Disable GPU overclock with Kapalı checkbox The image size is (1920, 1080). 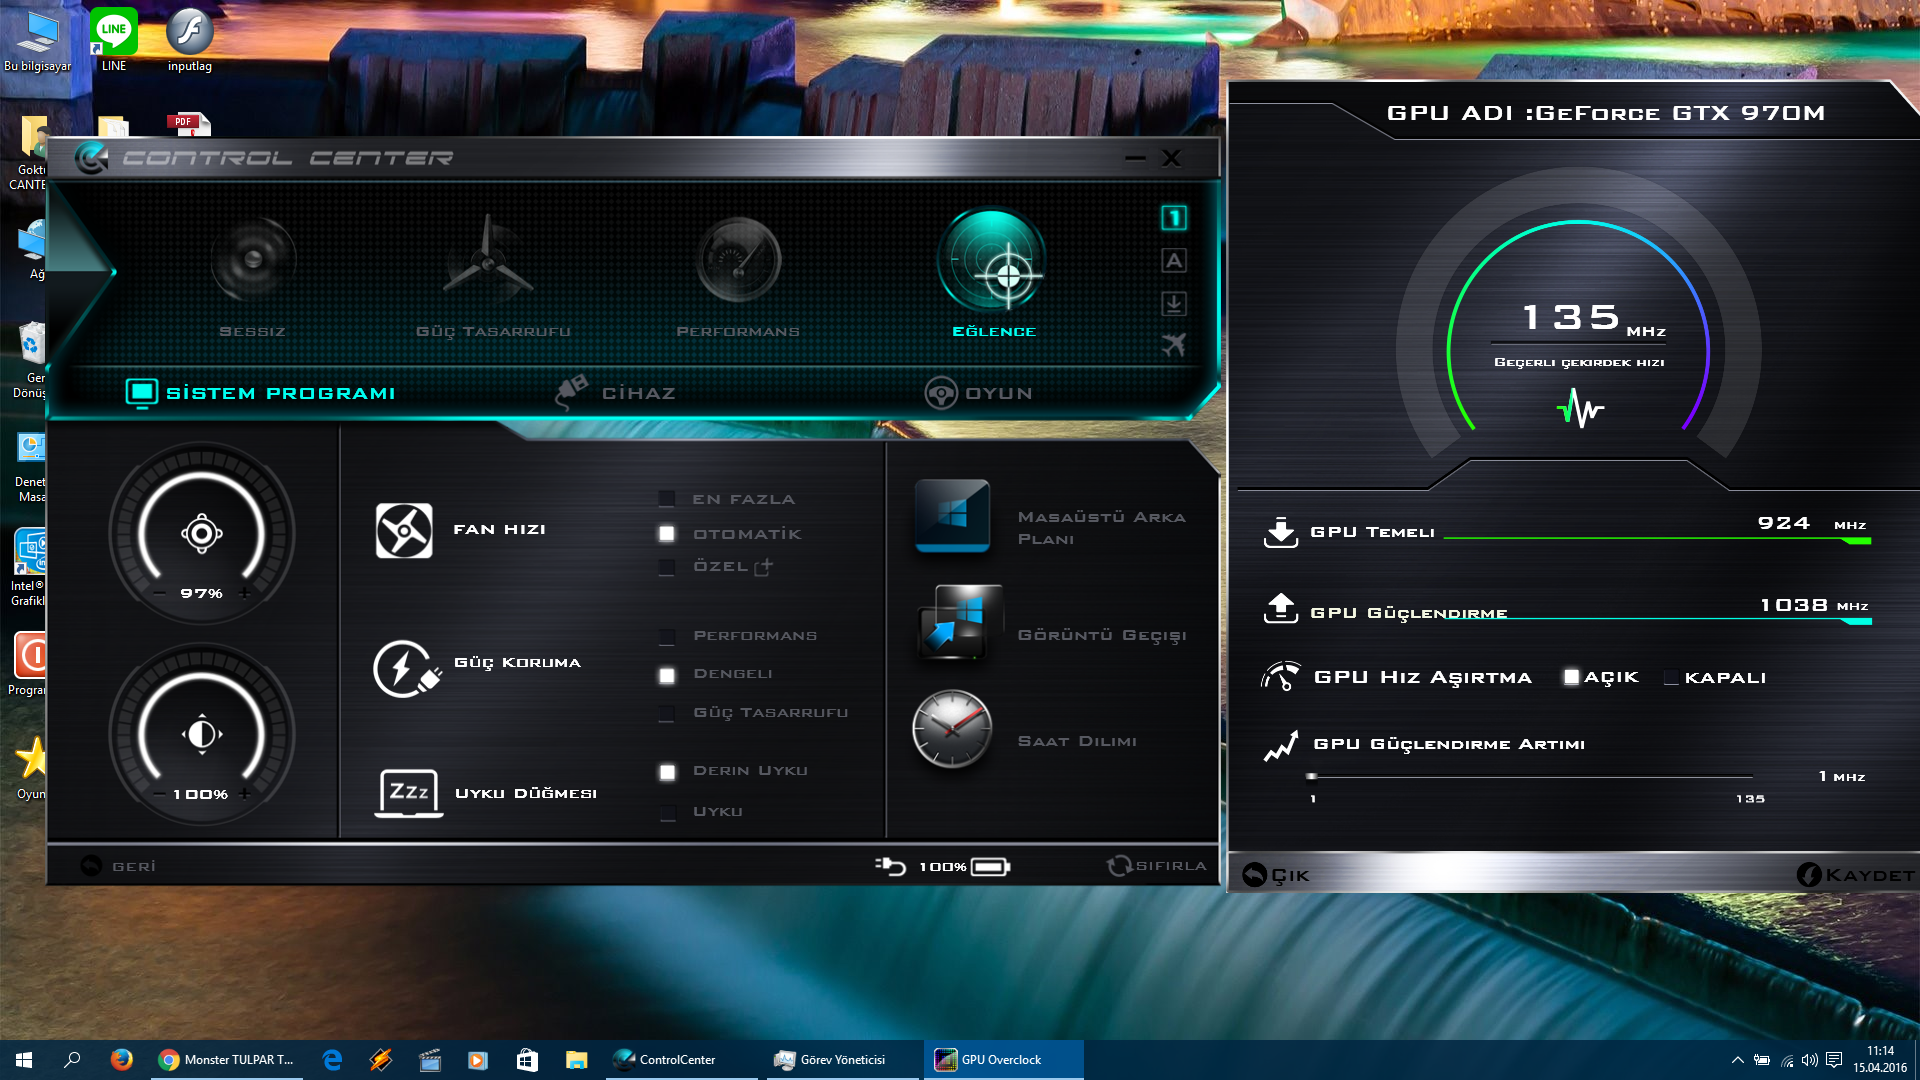coord(1671,677)
